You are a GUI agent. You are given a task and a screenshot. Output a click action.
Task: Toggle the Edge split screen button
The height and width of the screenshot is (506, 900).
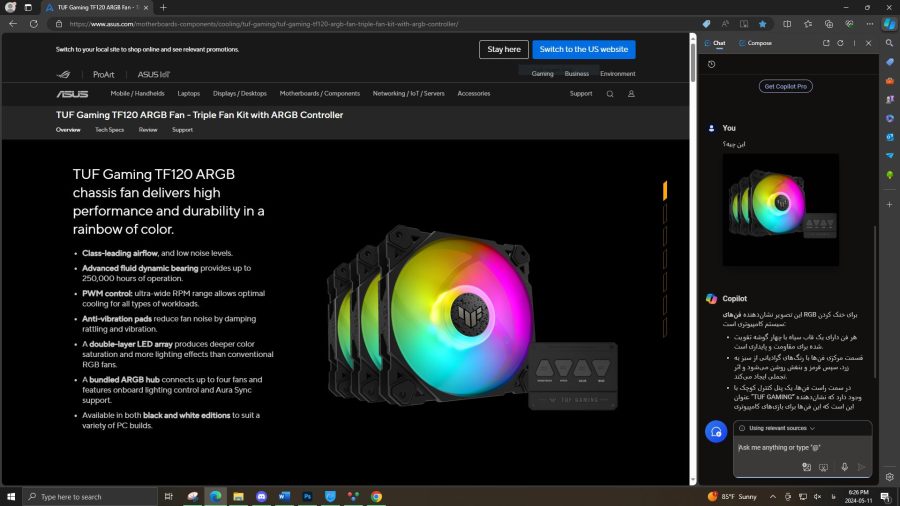pyautogui.click(x=787, y=23)
